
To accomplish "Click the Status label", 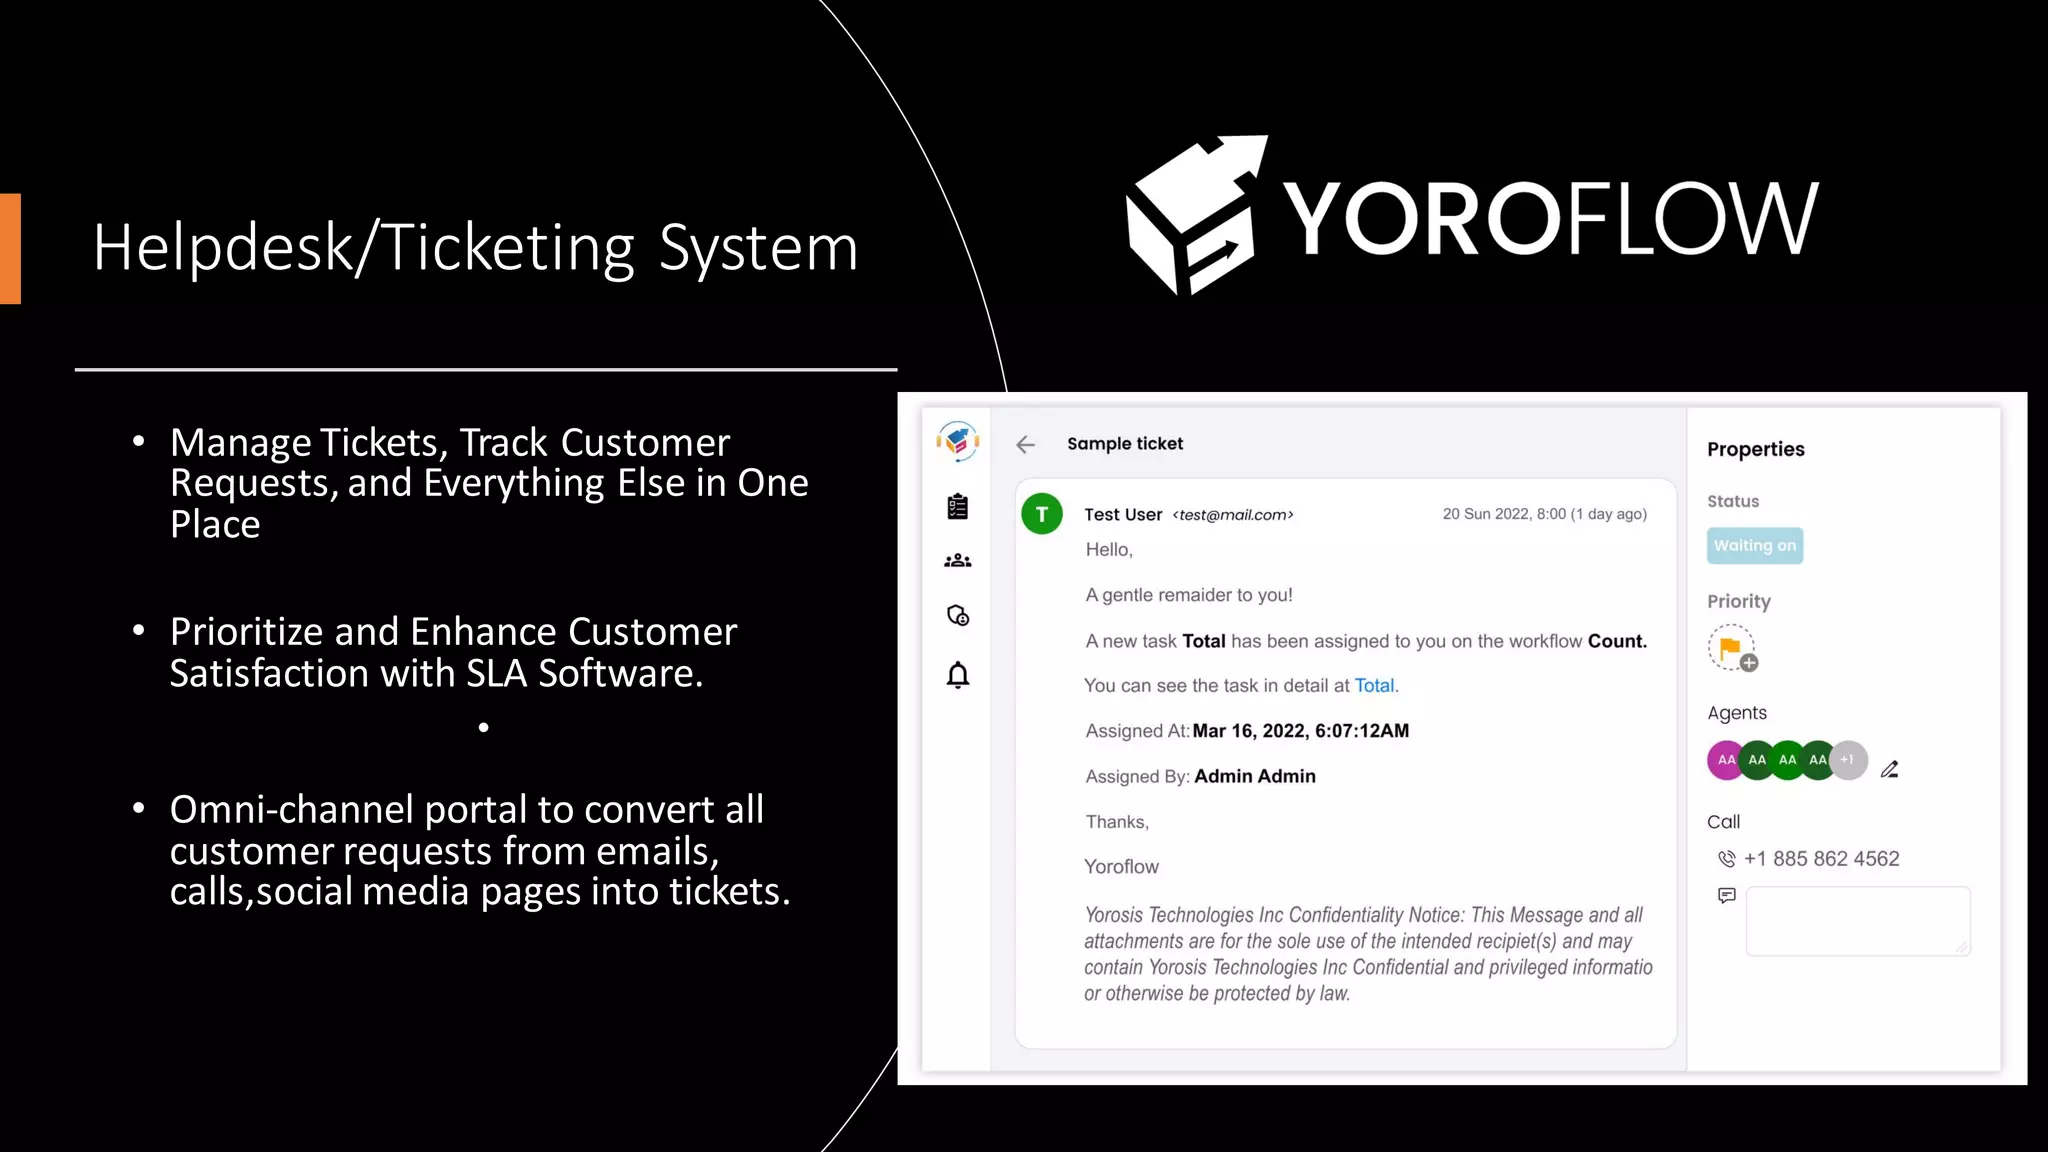I will coord(1733,502).
